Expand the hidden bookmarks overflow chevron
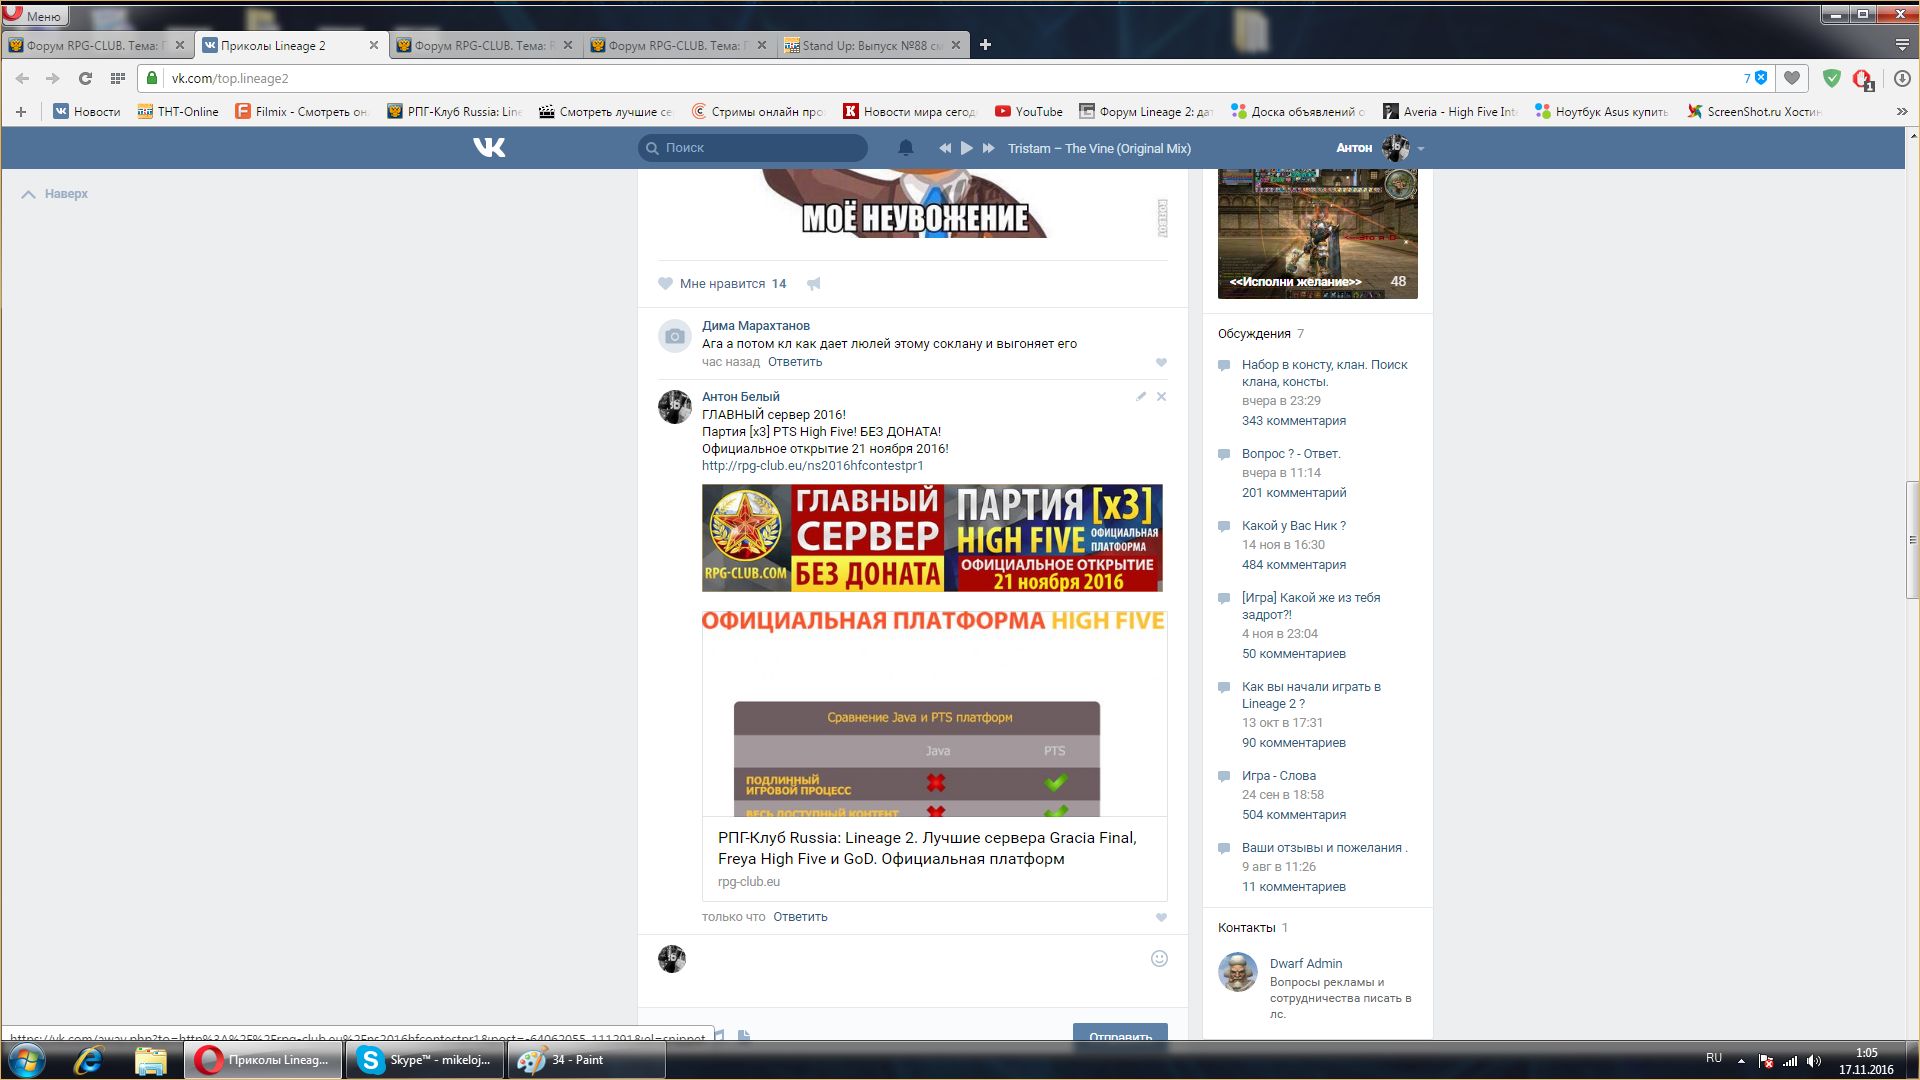Screen dimensions: 1920x1080 1901,112
